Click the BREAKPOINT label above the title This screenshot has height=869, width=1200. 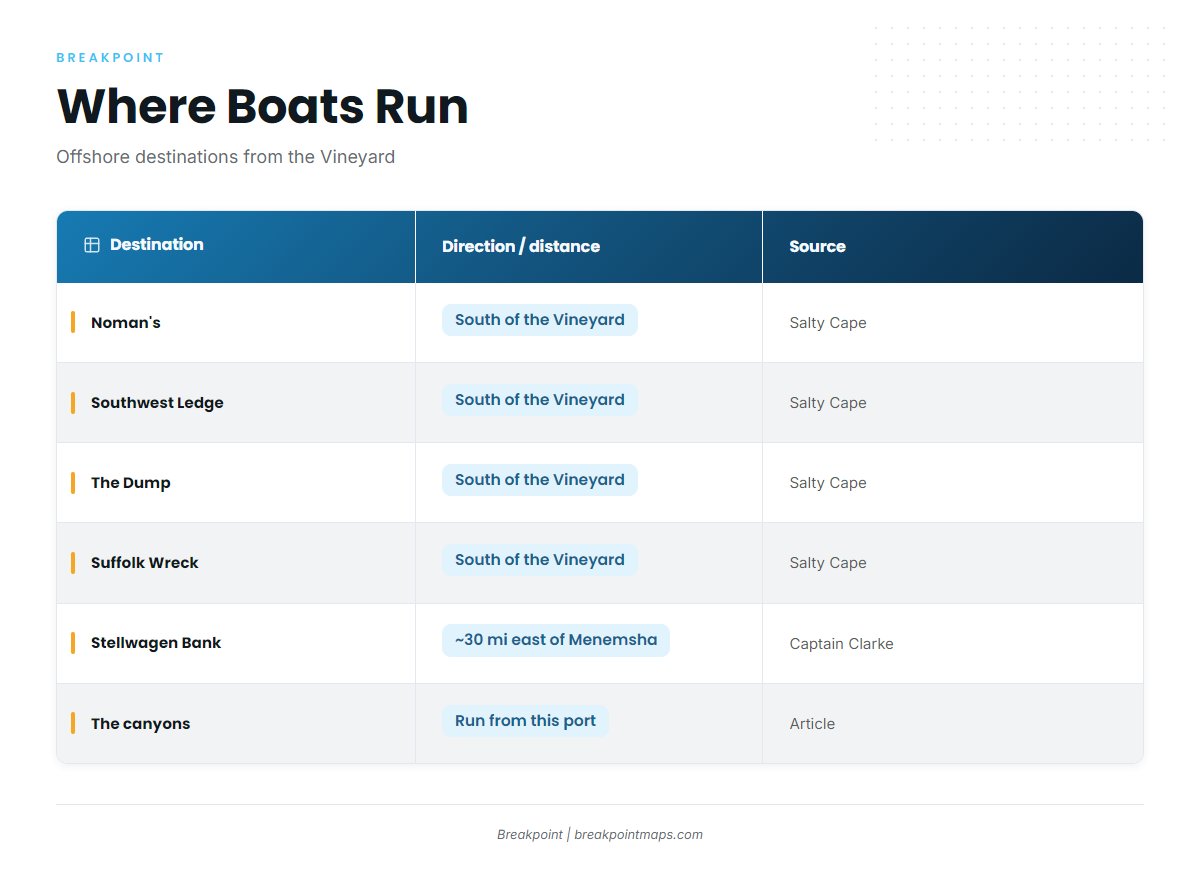(x=110, y=58)
